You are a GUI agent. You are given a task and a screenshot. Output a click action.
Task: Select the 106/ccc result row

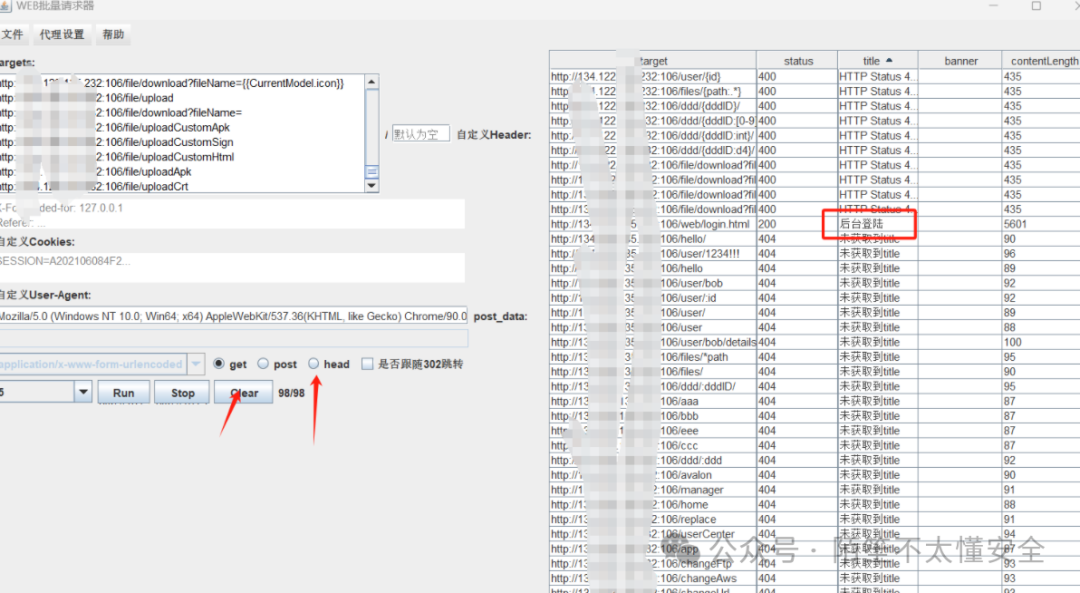tap(814, 446)
